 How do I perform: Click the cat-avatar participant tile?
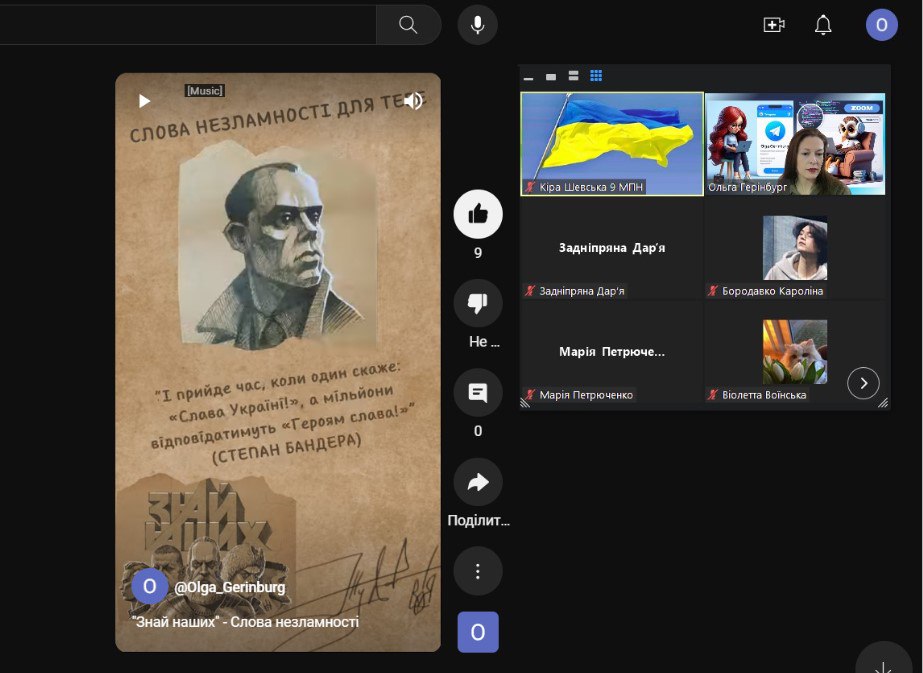pos(795,352)
